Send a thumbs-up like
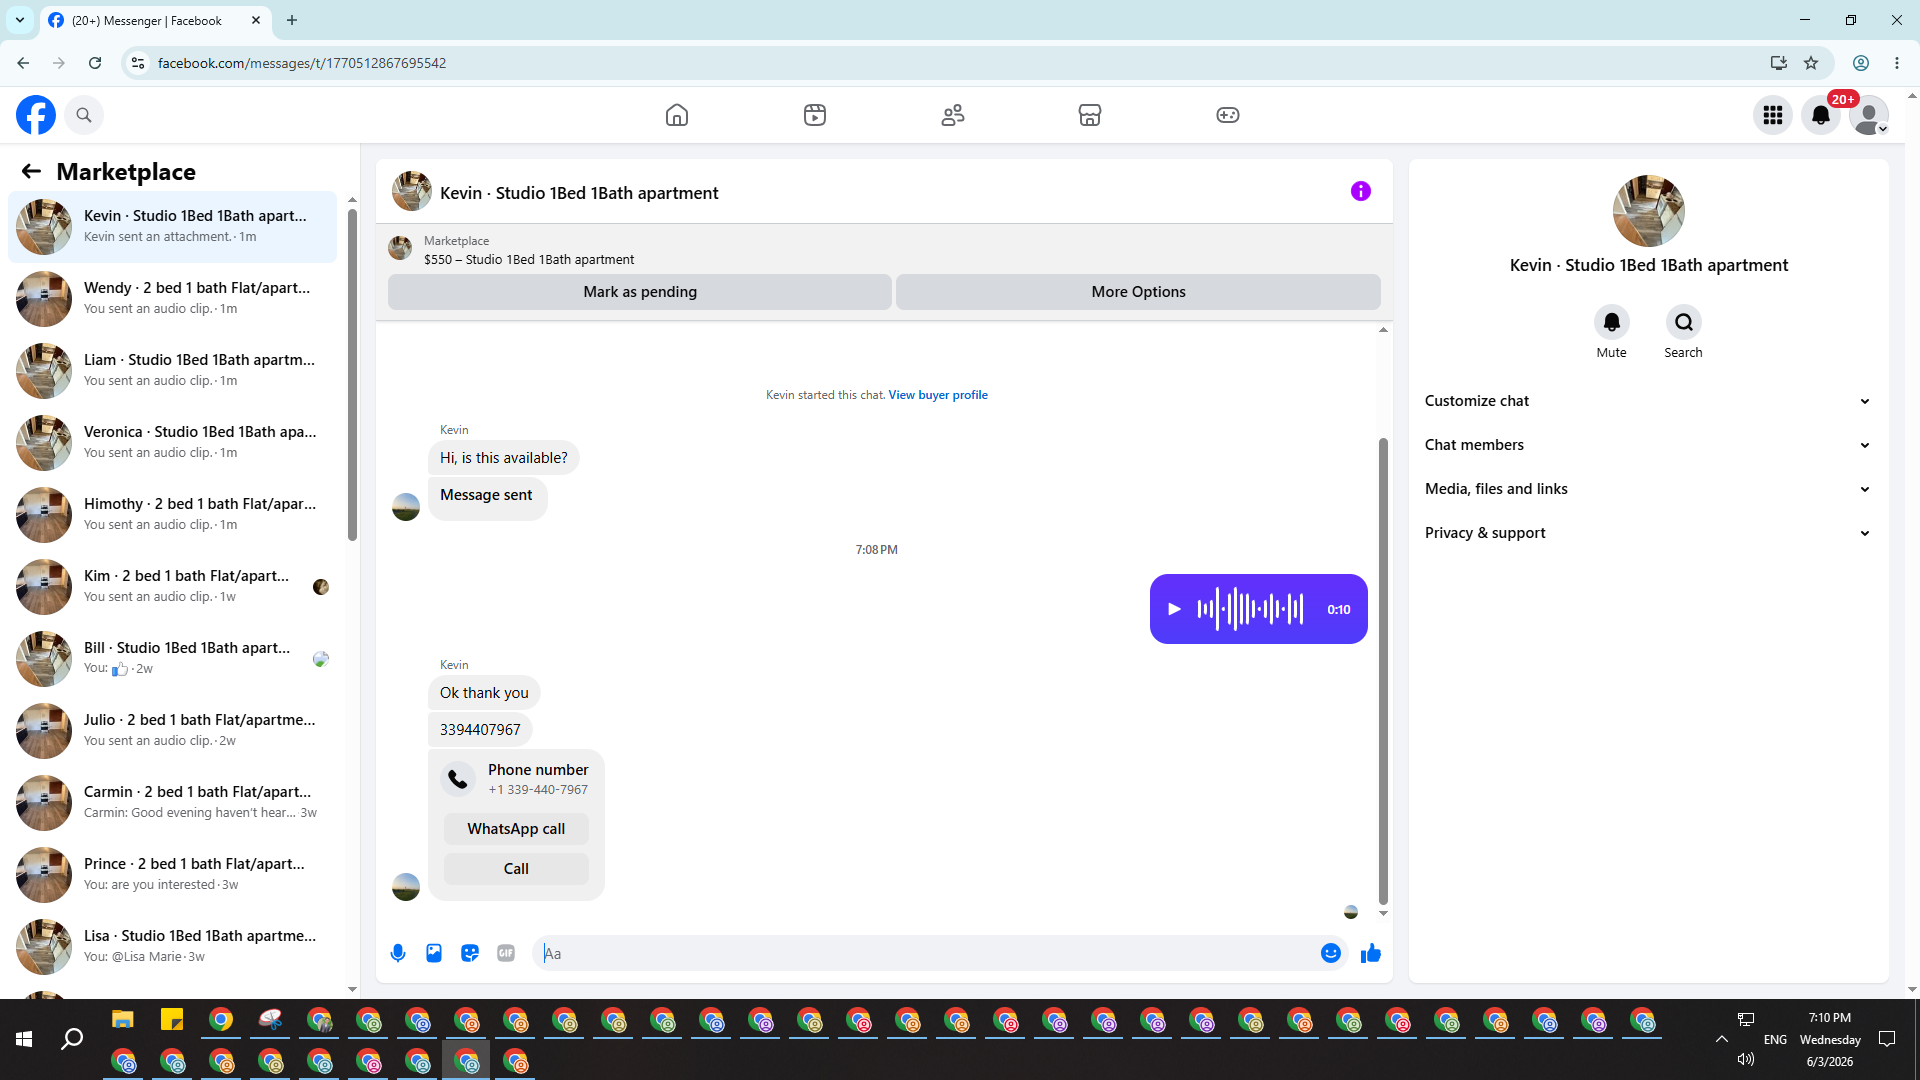1920x1080 pixels. coord(1371,953)
